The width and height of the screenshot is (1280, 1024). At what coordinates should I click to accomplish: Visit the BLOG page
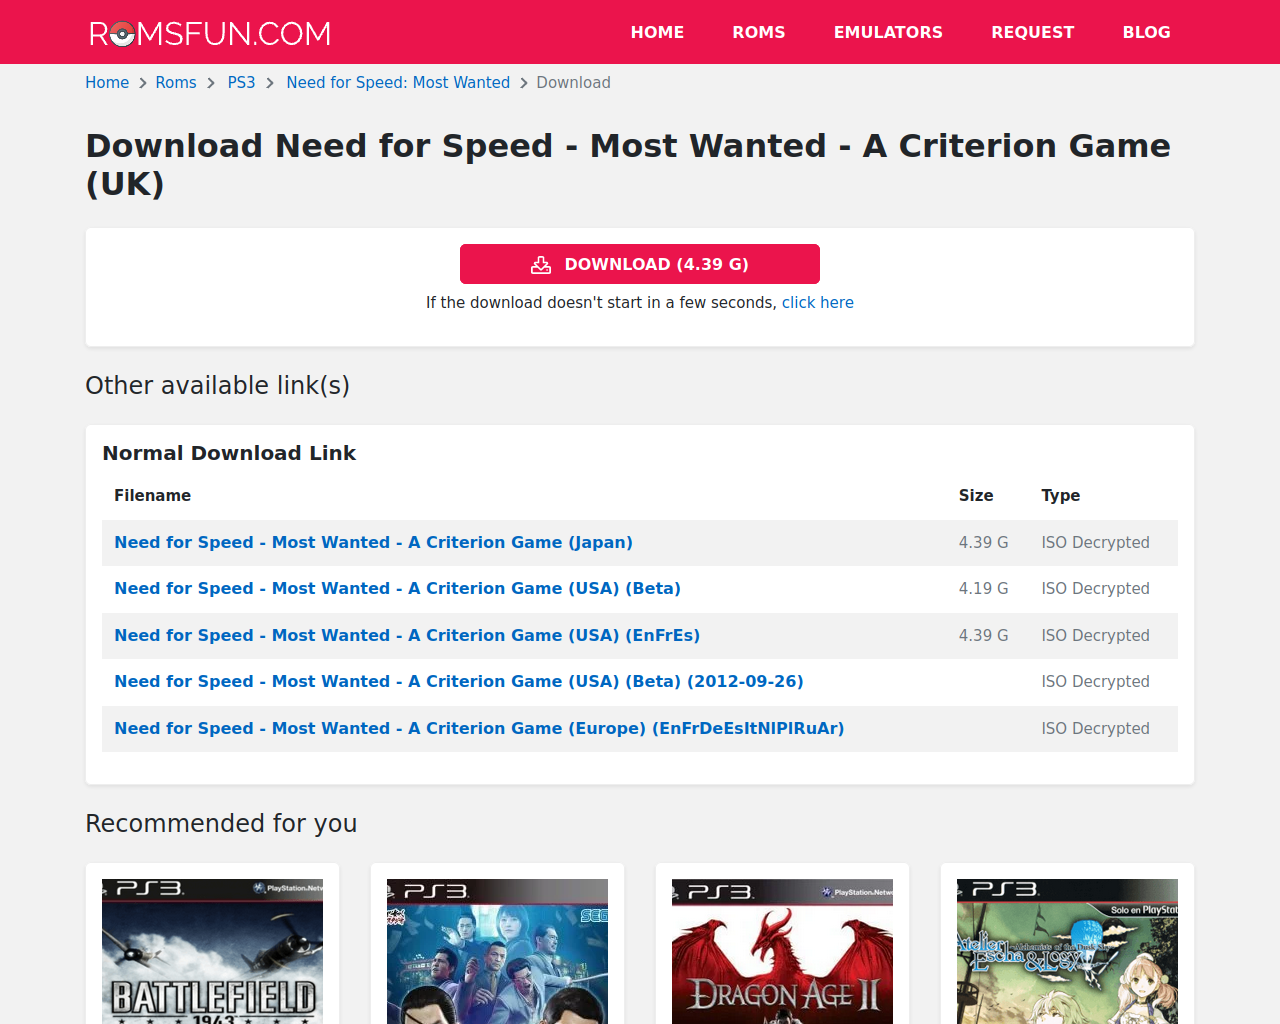(1146, 32)
